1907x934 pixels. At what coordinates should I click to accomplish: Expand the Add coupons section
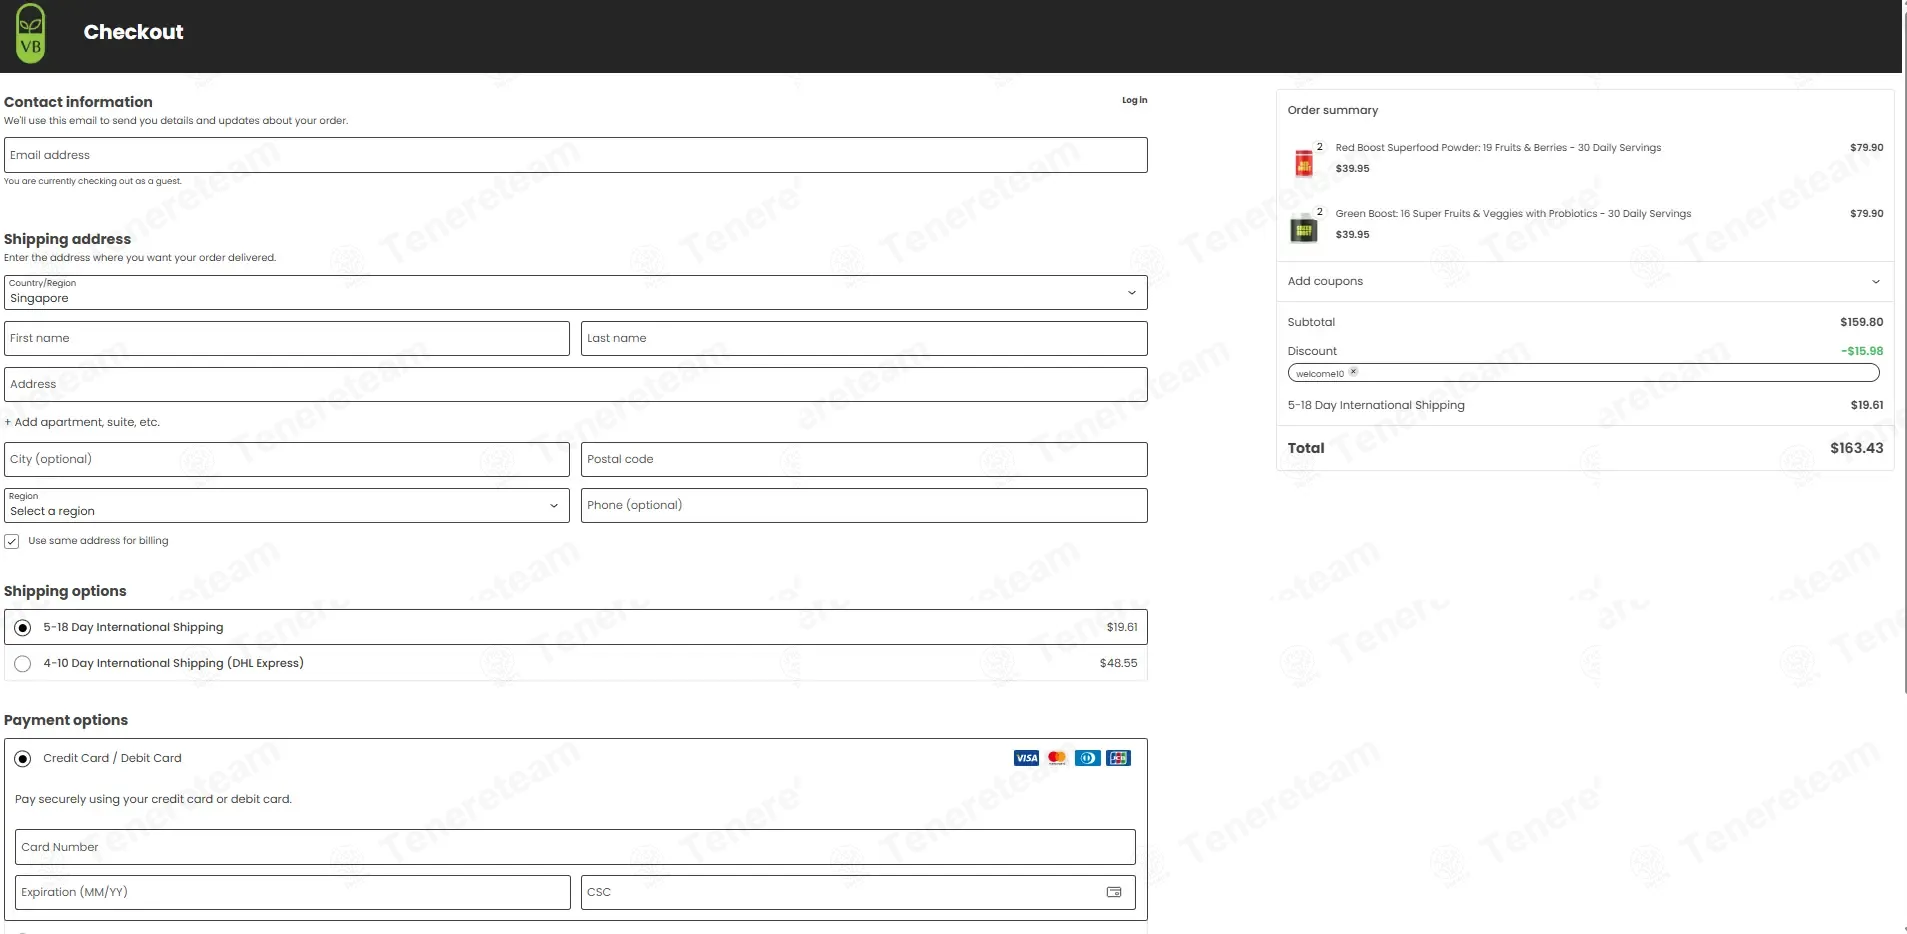[1585, 281]
